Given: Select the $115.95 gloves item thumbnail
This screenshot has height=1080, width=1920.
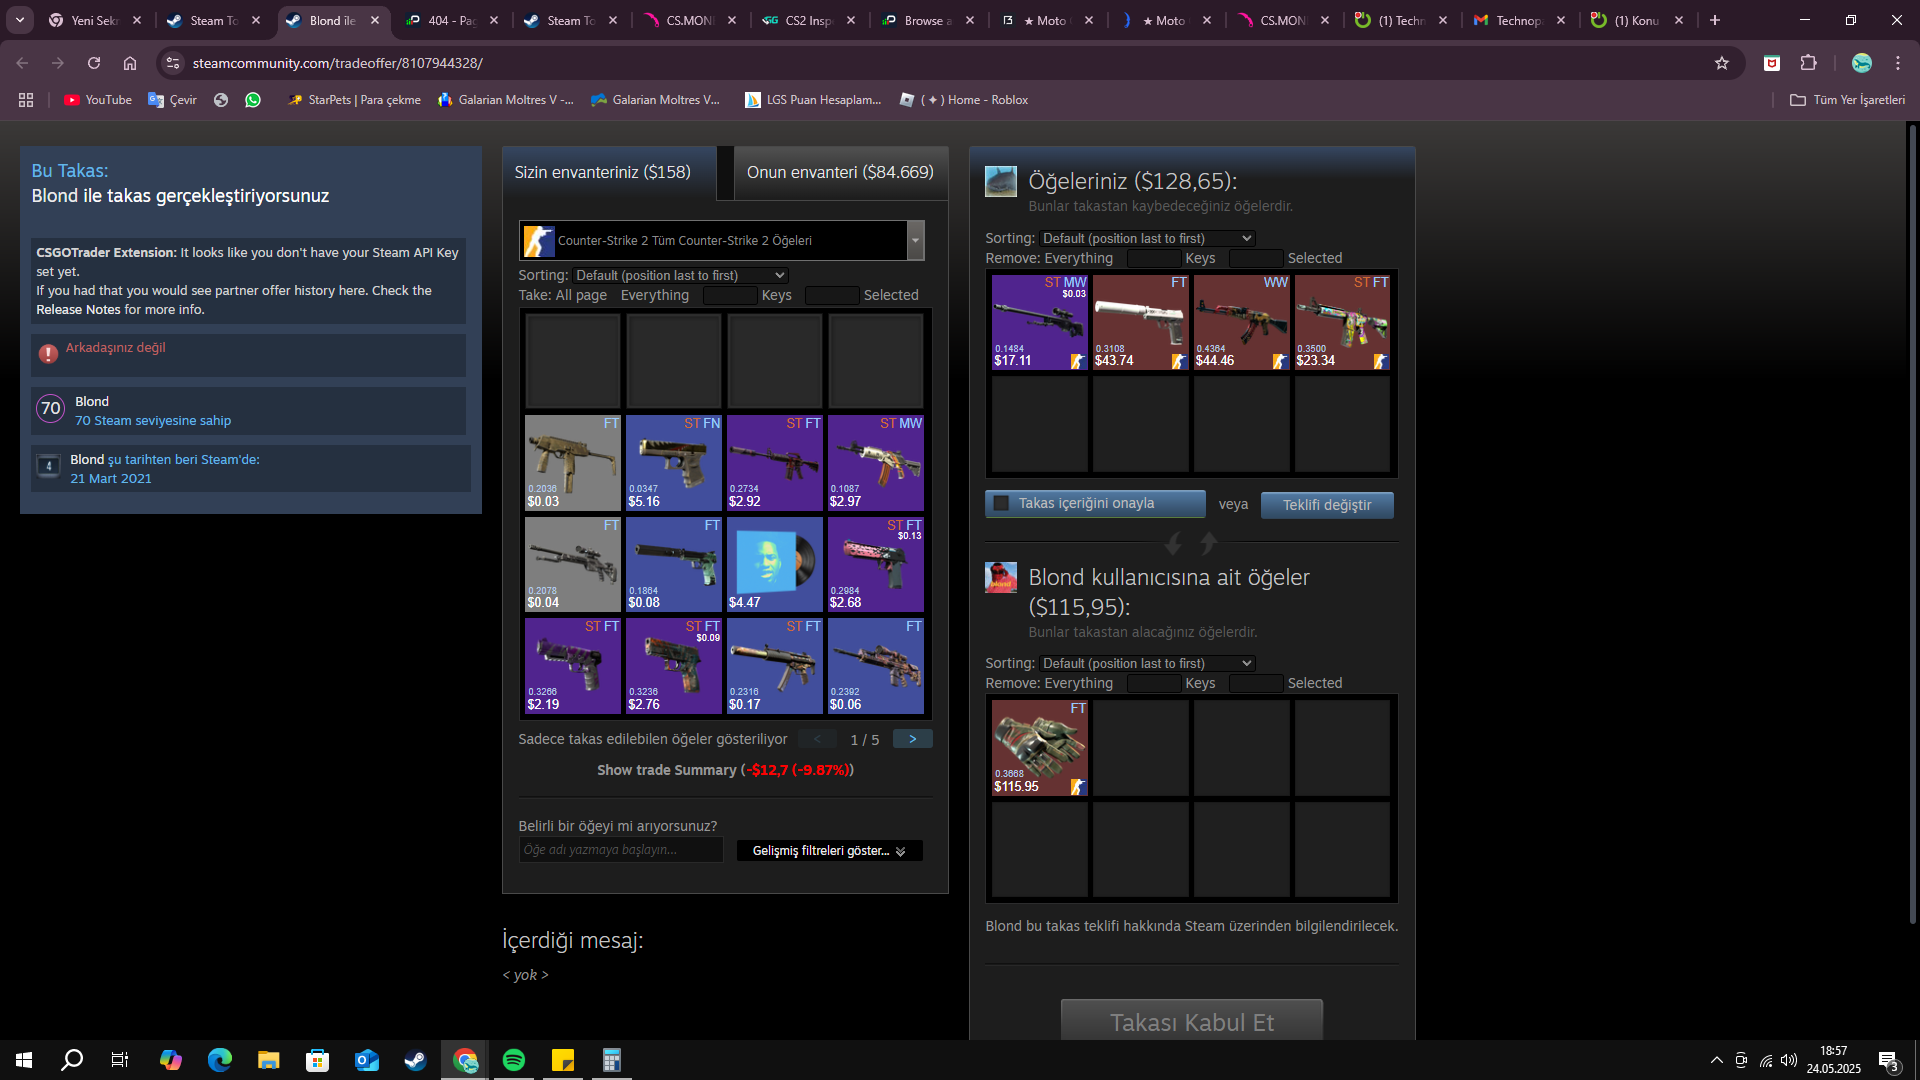Looking at the screenshot, I should (1039, 748).
